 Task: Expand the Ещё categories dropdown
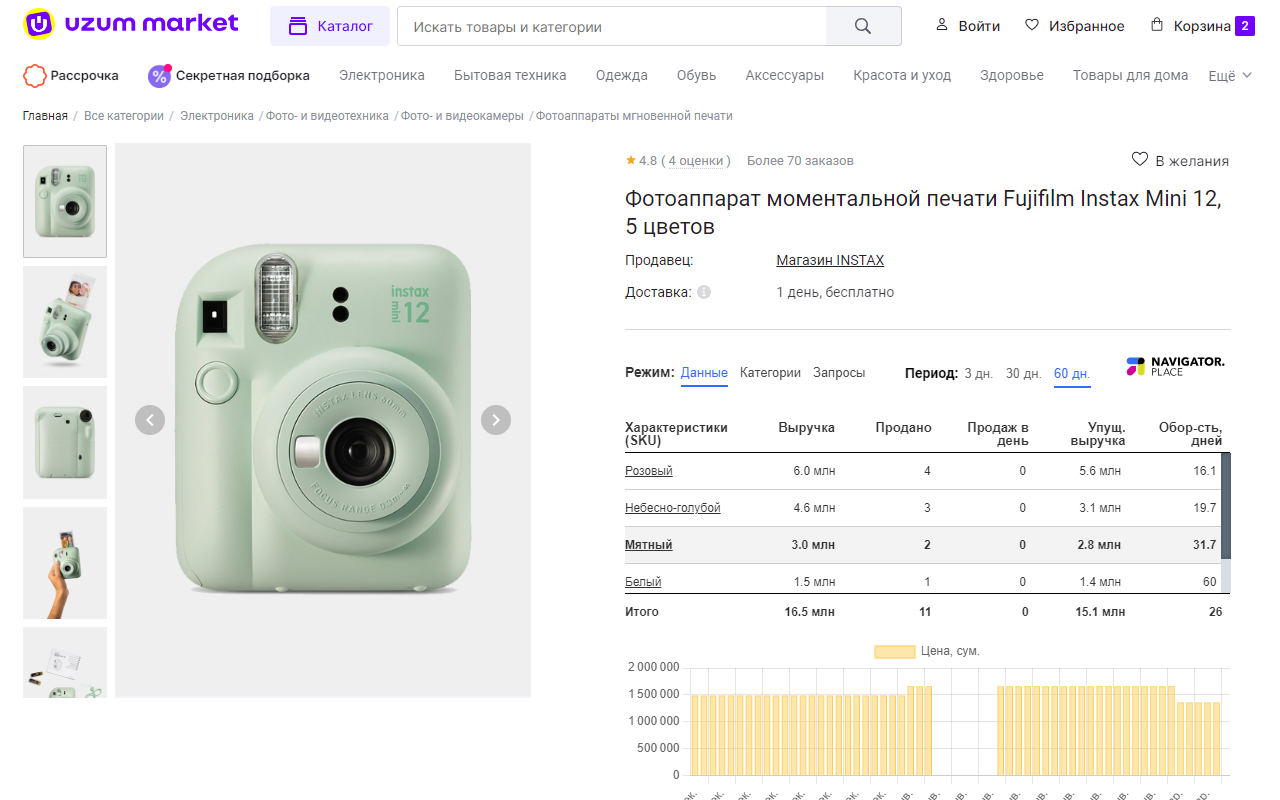[1230, 75]
